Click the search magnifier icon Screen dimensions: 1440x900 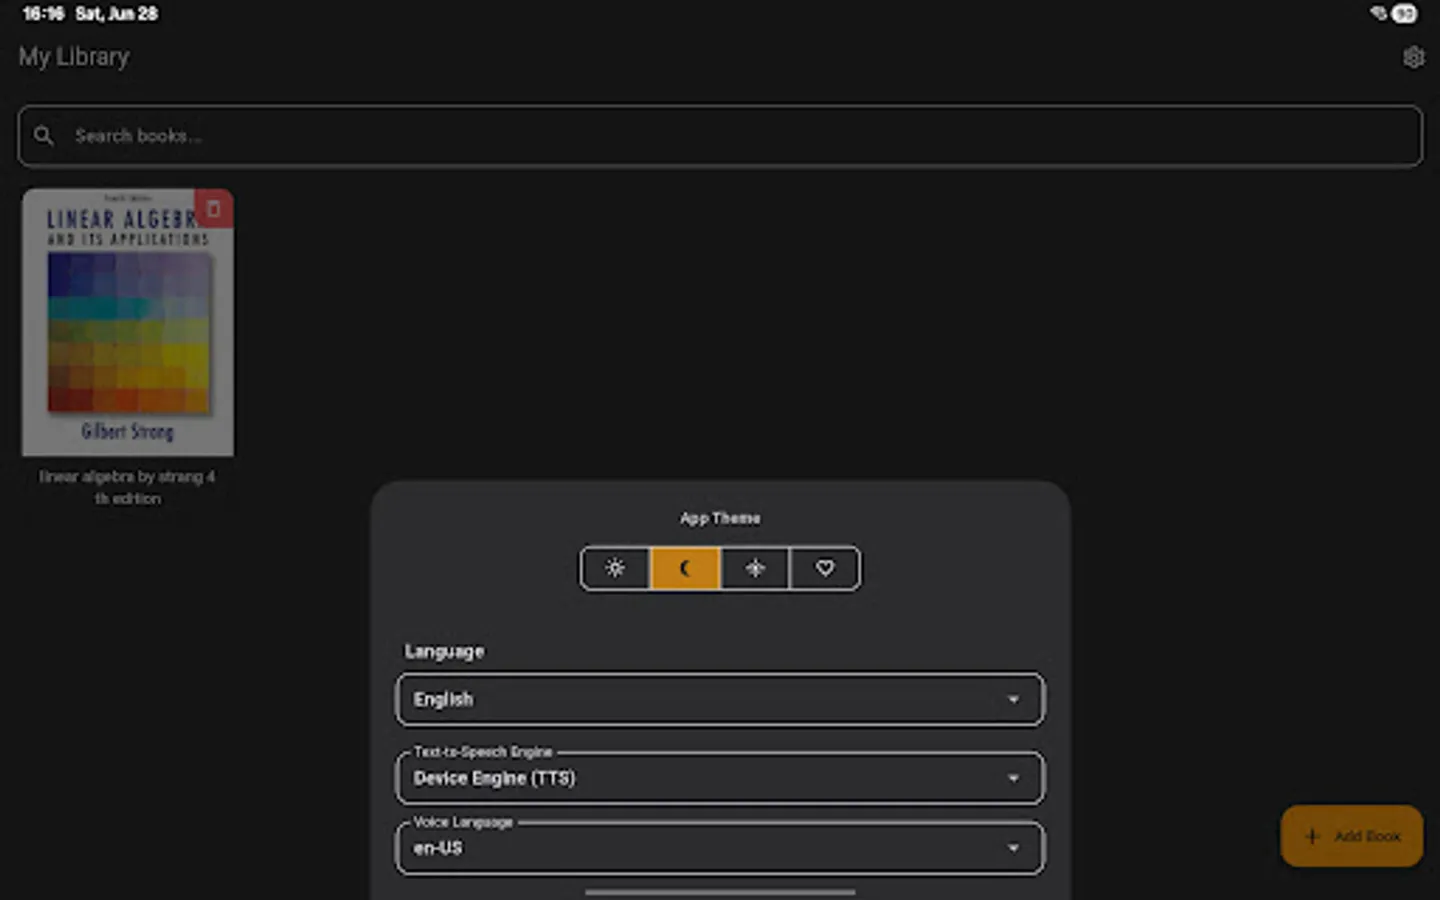44,135
